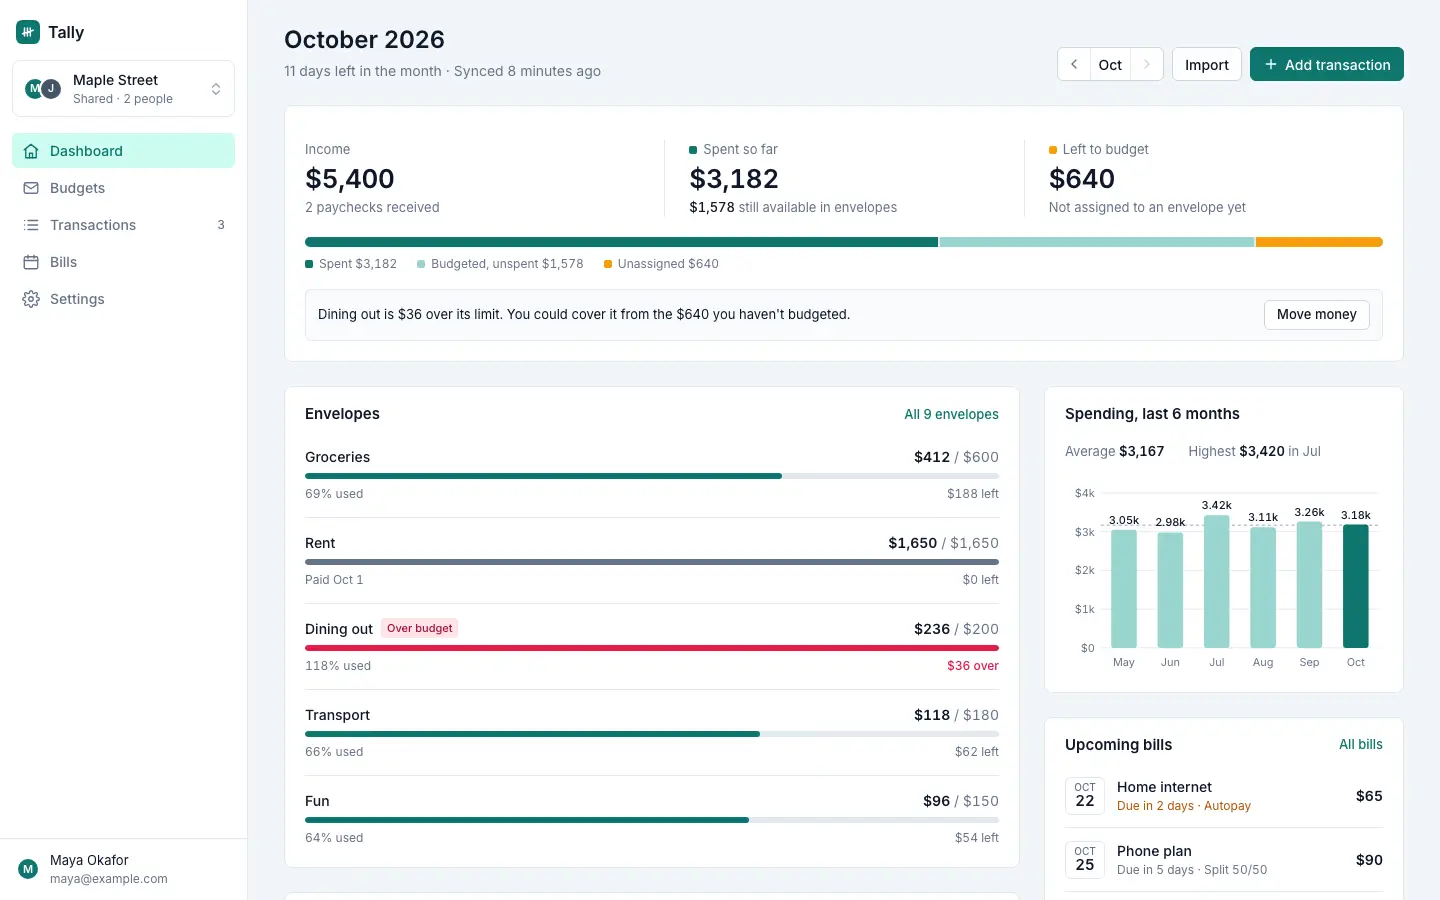Open the All bills link

[1361, 744]
